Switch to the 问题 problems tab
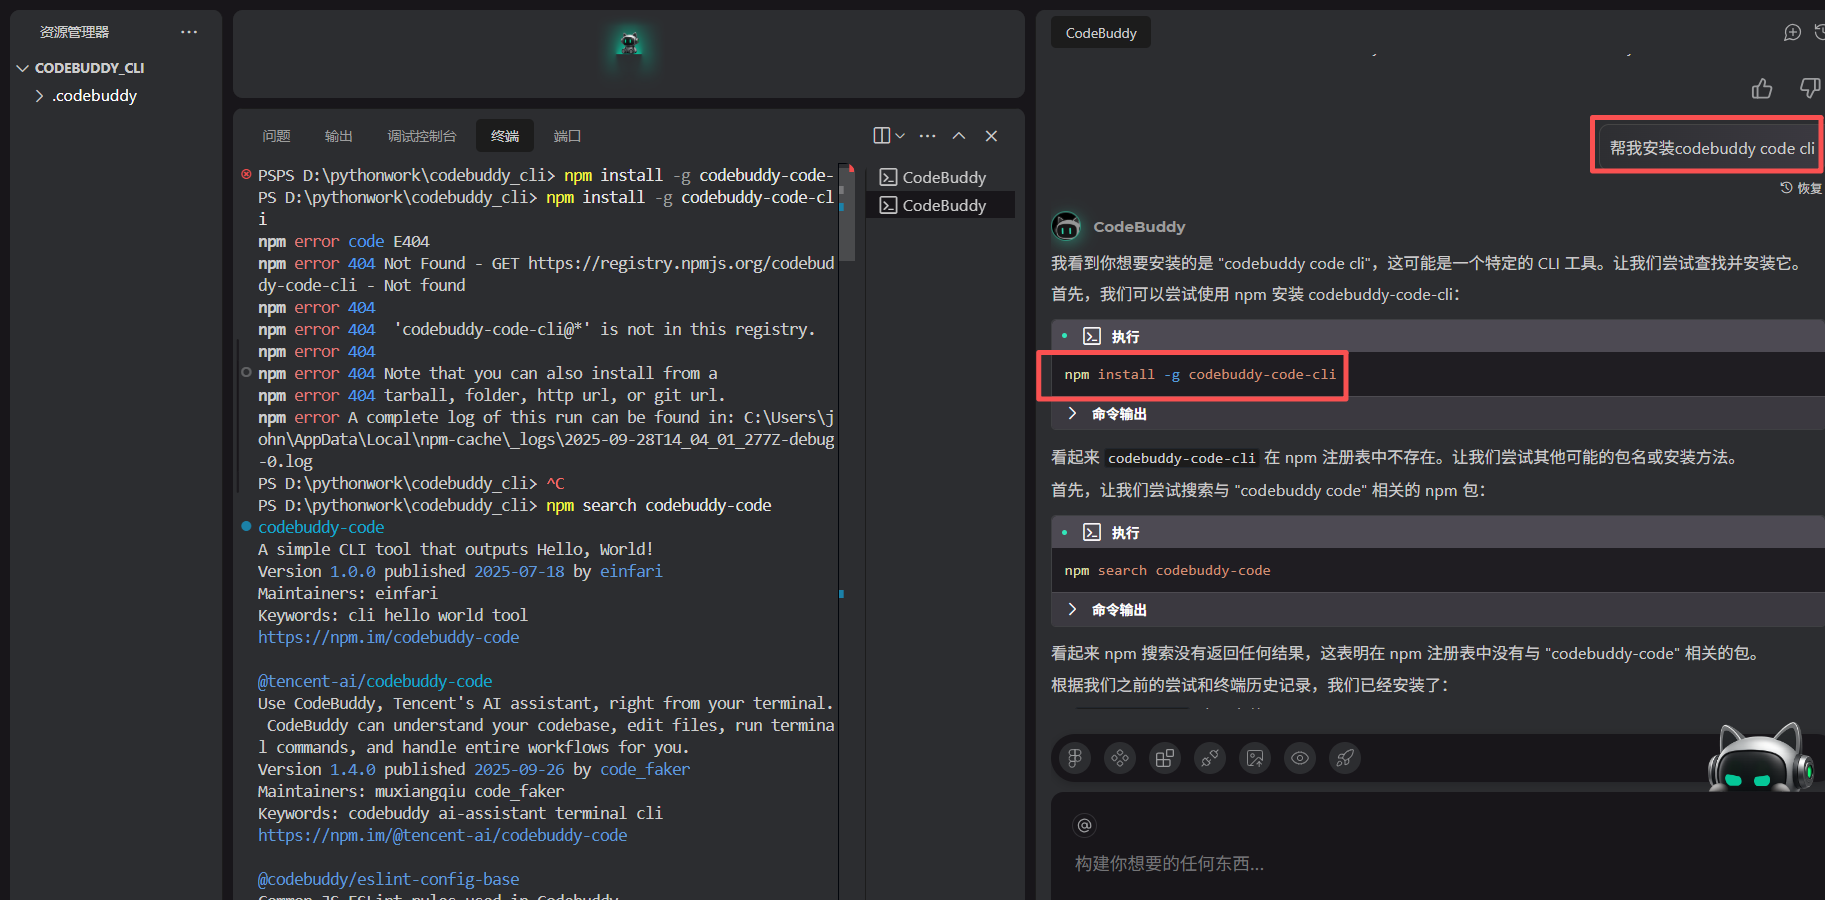 coord(276,136)
